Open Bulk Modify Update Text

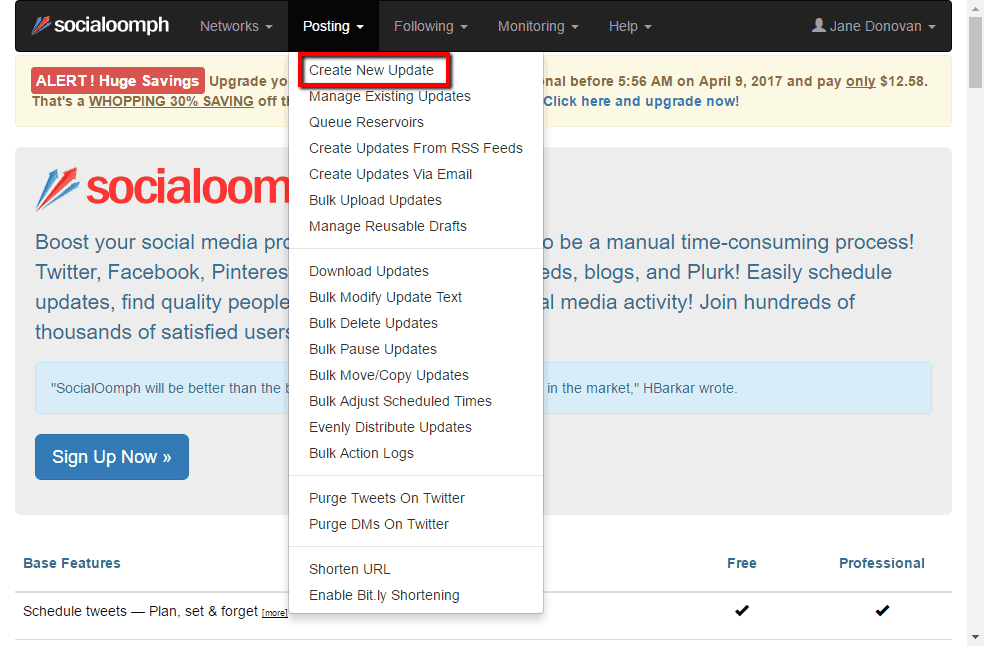(x=385, y=297)
